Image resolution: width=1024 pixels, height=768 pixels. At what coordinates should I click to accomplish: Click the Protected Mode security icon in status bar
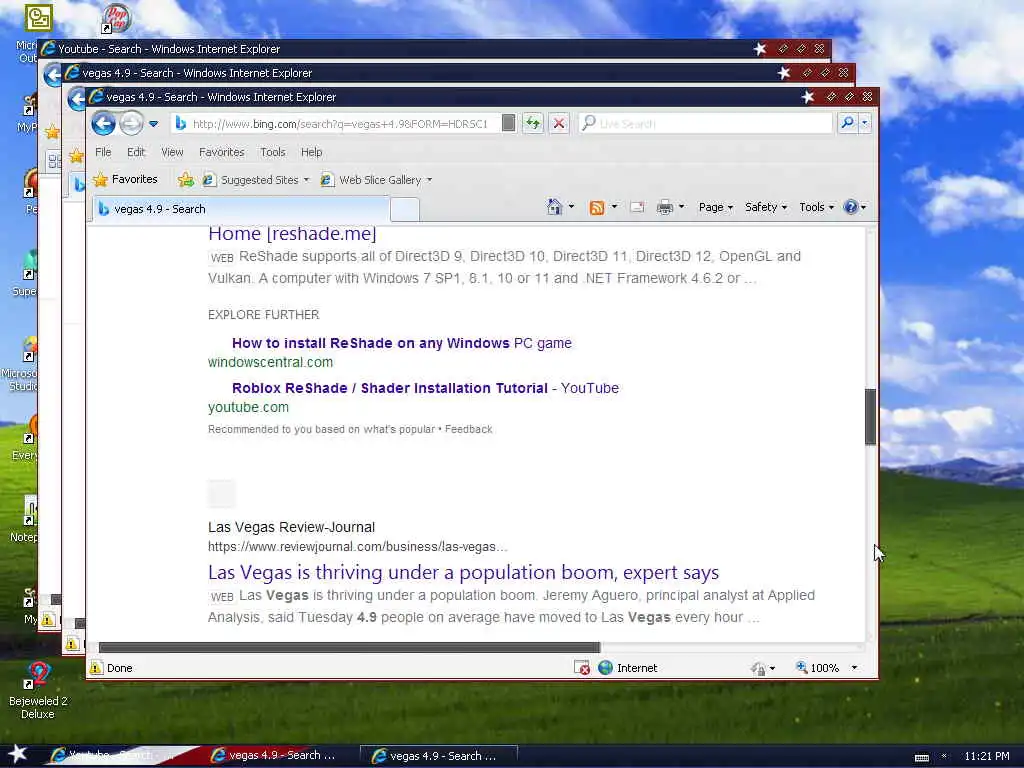tap(758, 668)
